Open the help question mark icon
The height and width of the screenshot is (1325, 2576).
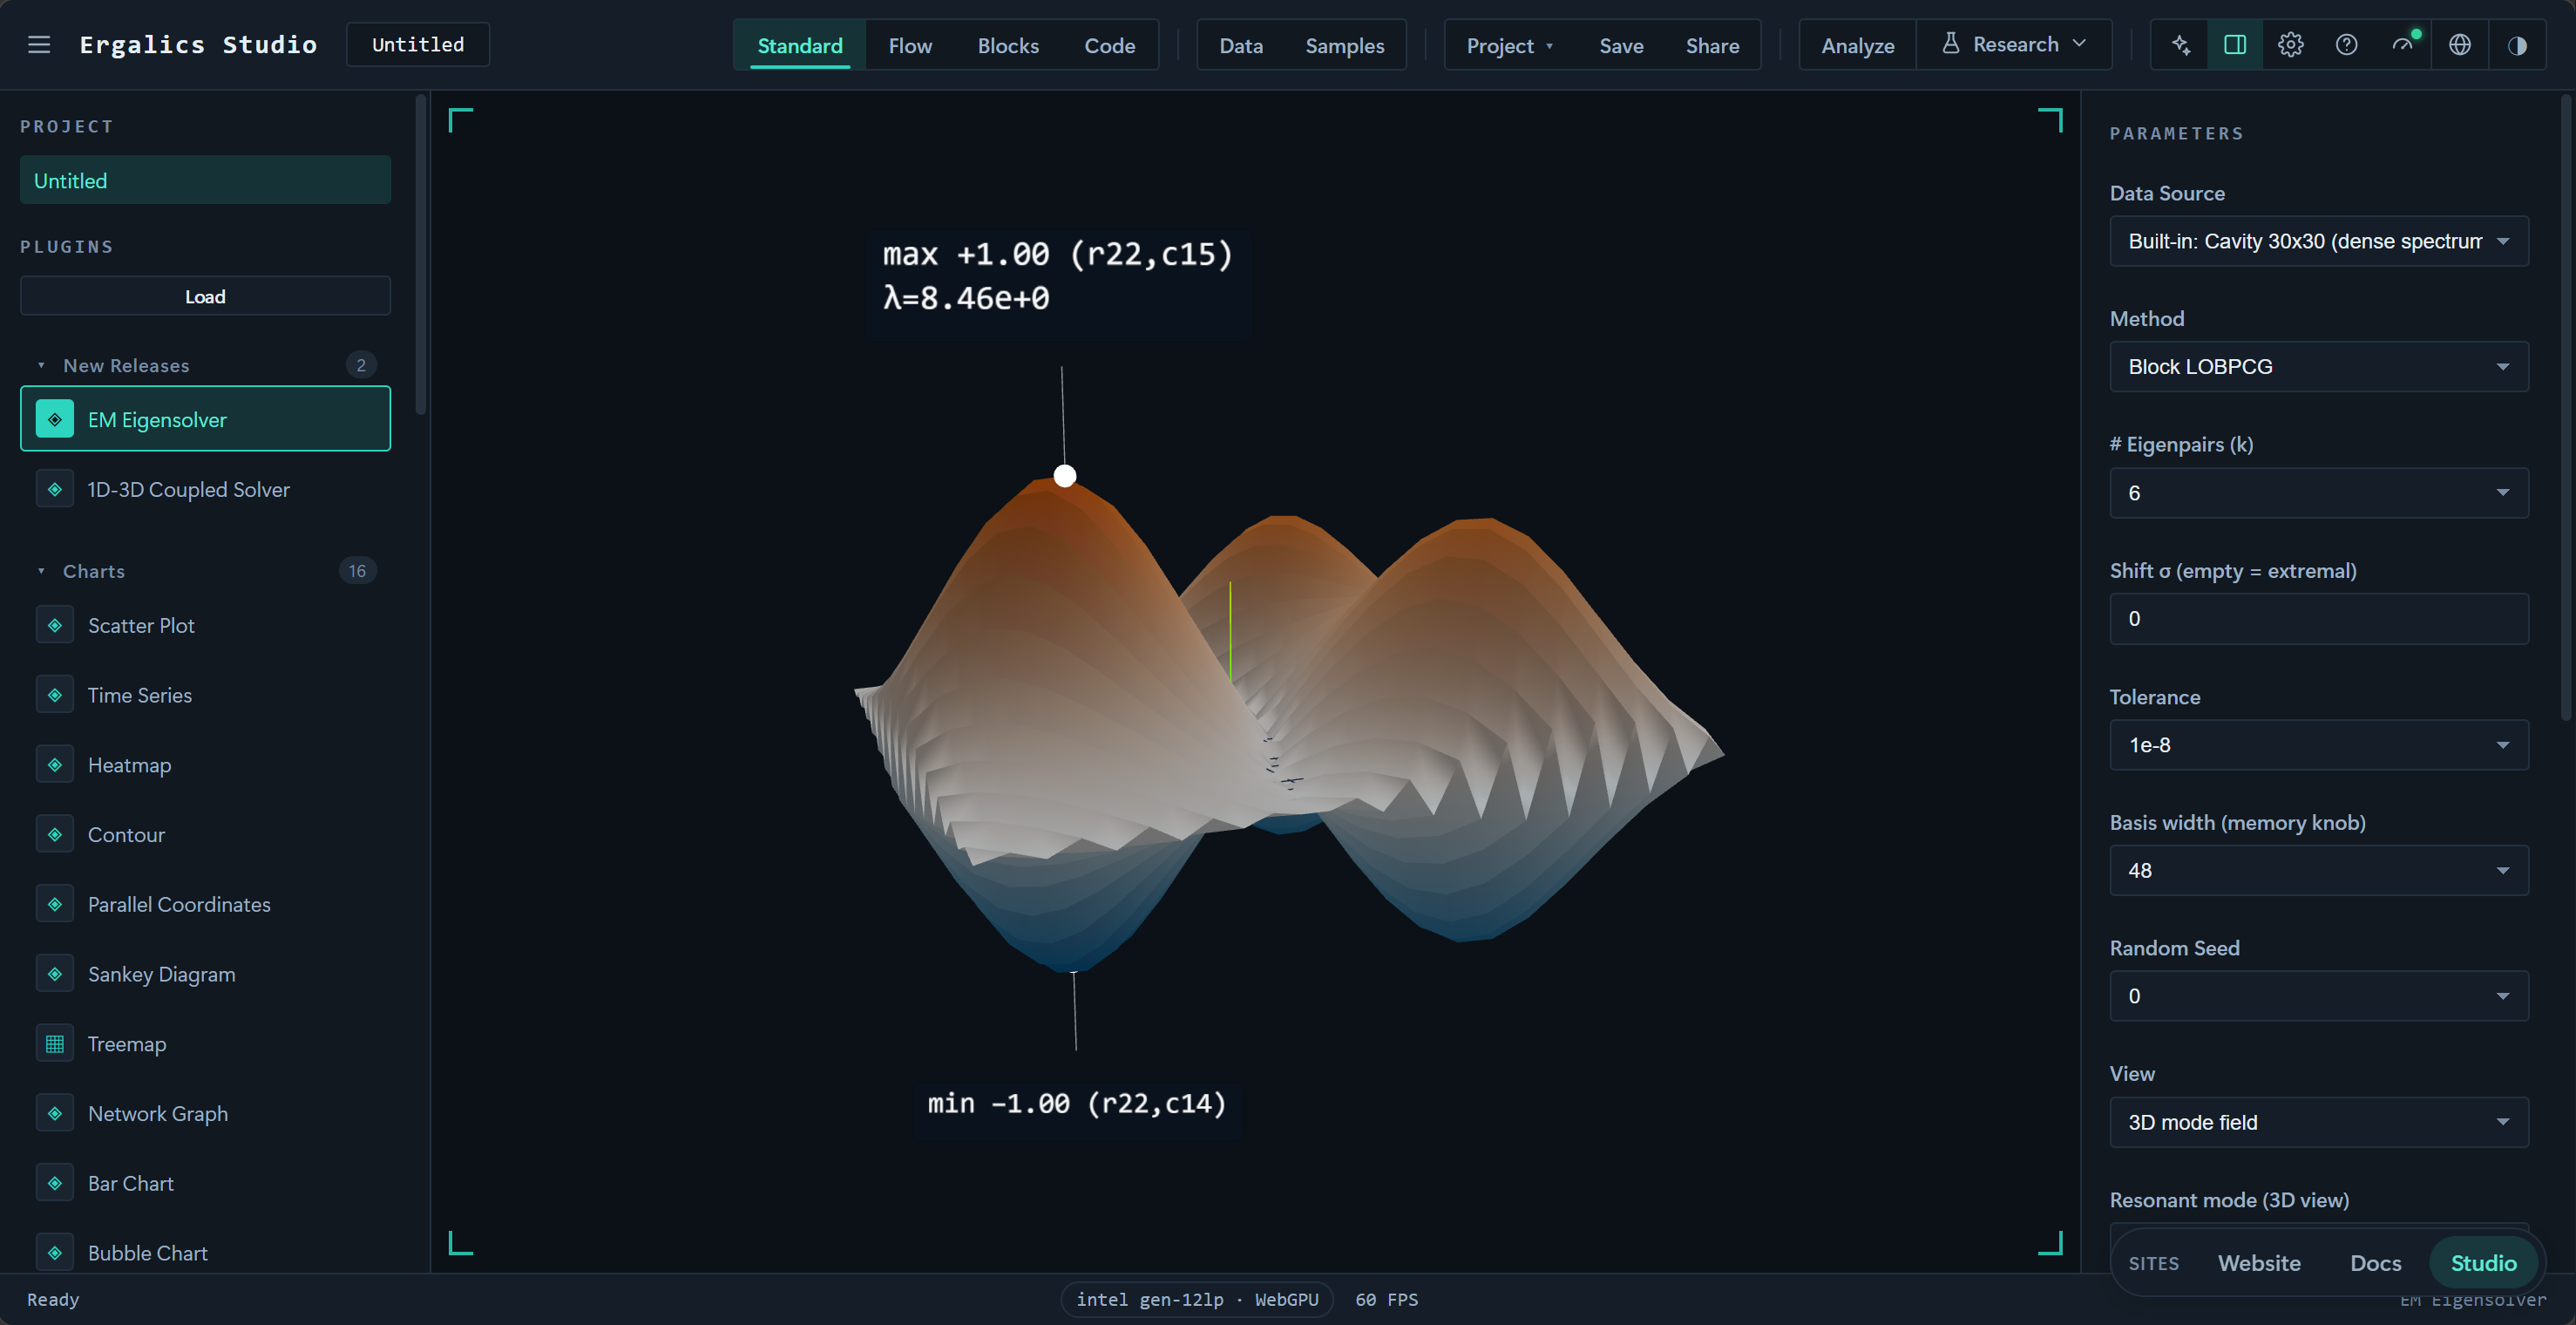(2347, 45)
